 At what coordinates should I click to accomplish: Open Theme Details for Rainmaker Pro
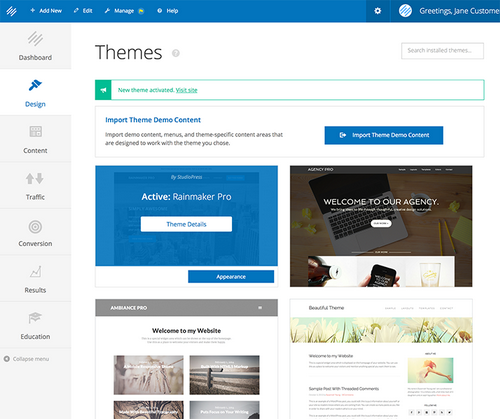pyautogui.click(x=186, y=224)
